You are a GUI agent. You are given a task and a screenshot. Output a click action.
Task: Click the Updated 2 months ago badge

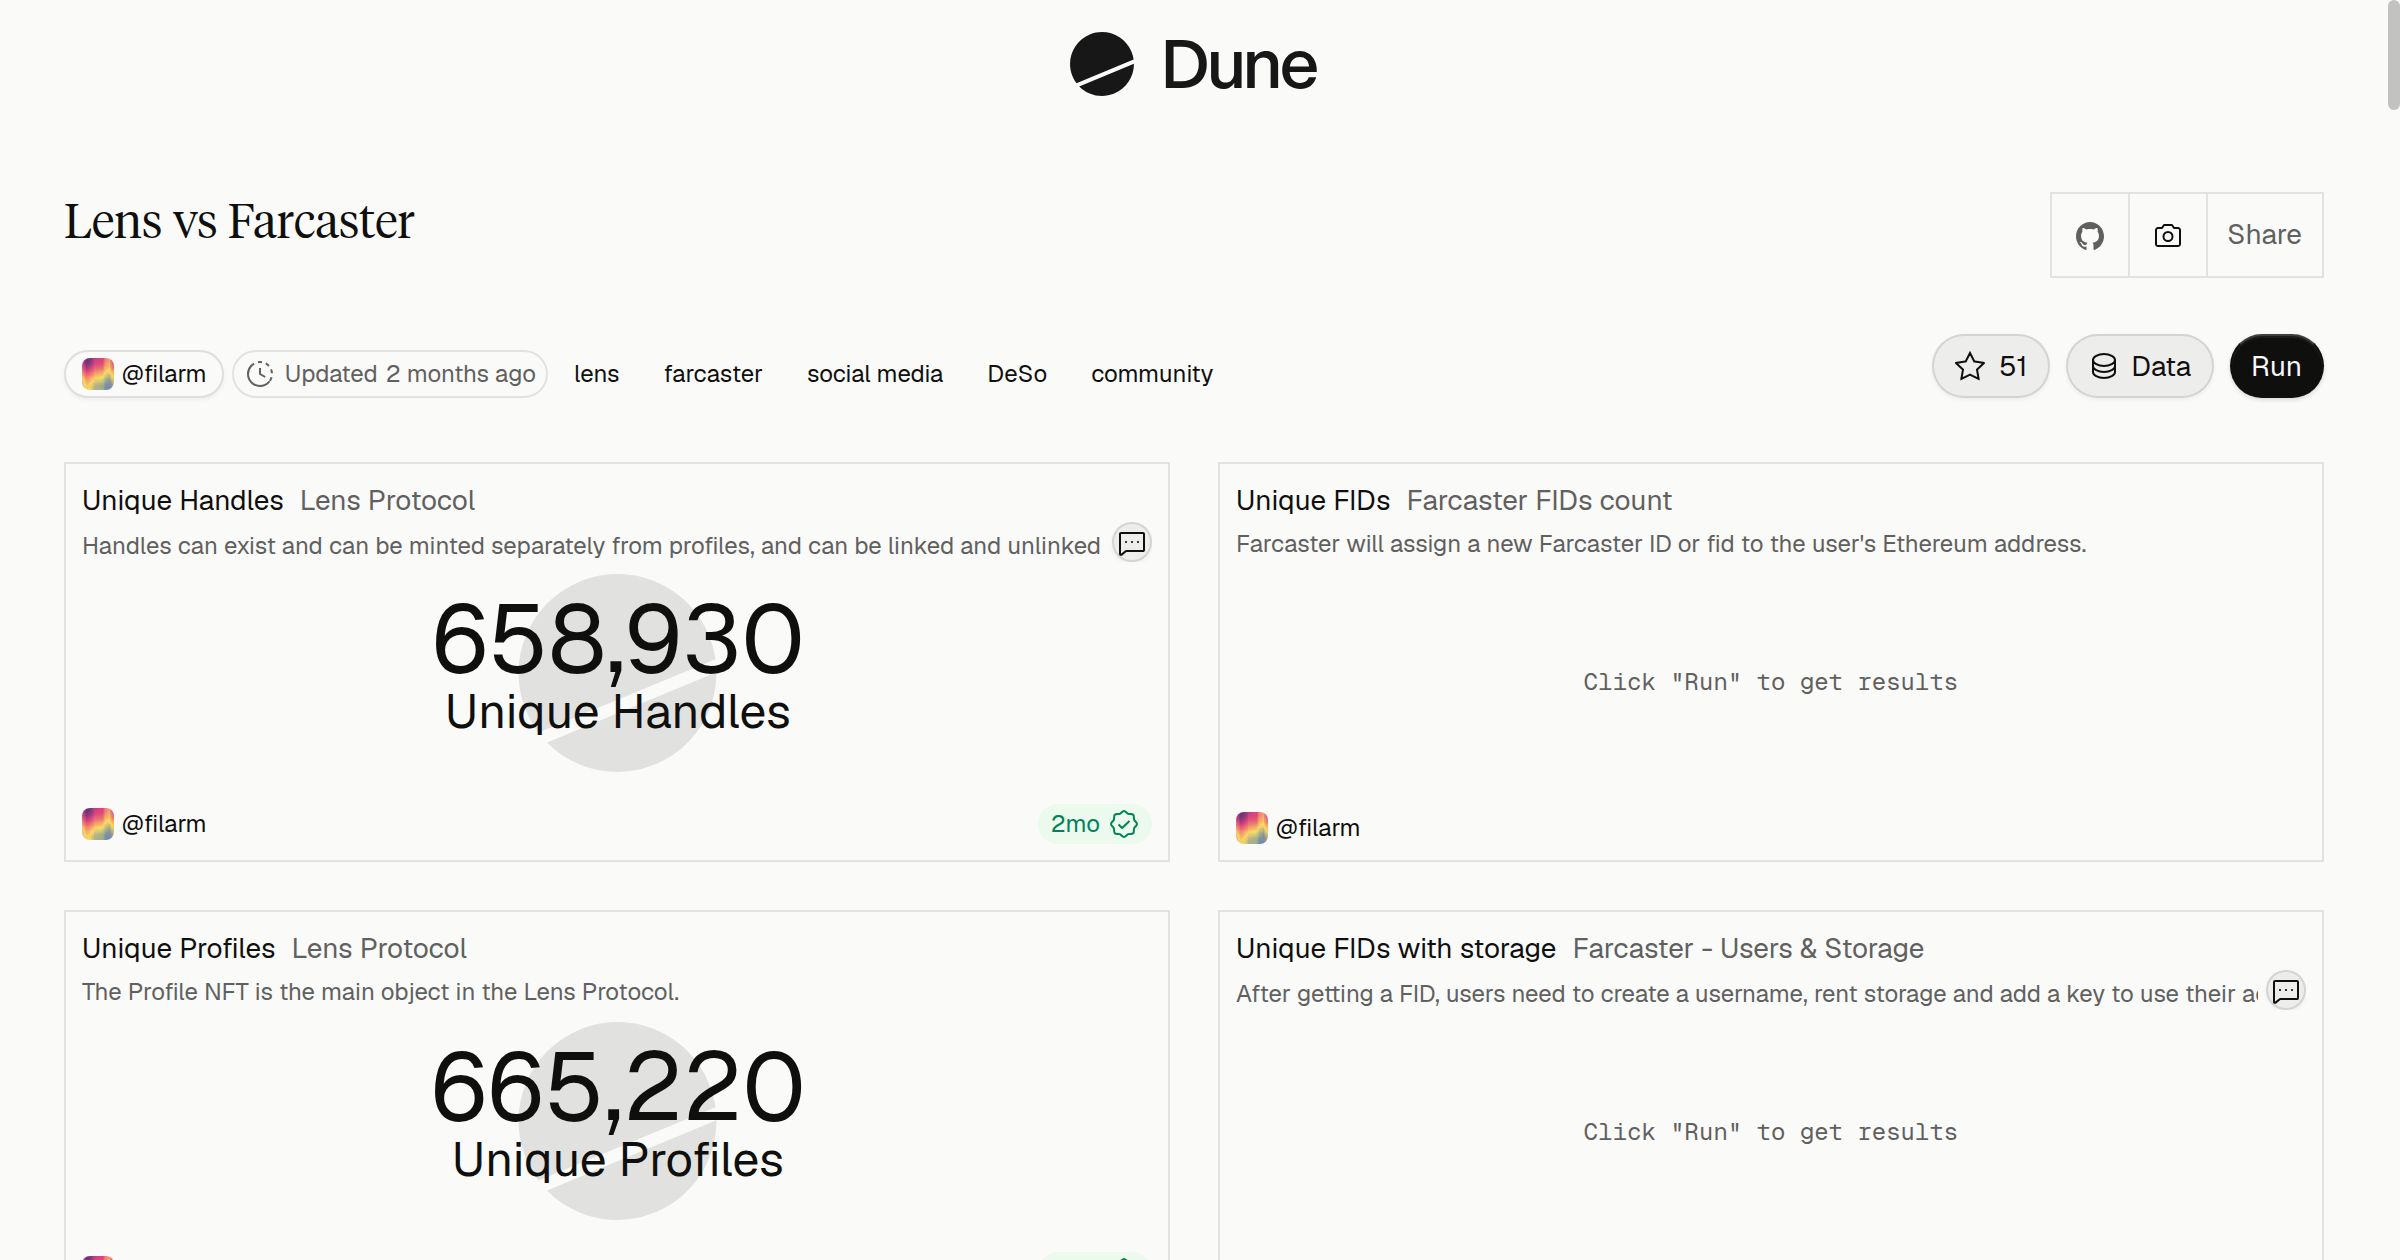click(x=390, y=374)
